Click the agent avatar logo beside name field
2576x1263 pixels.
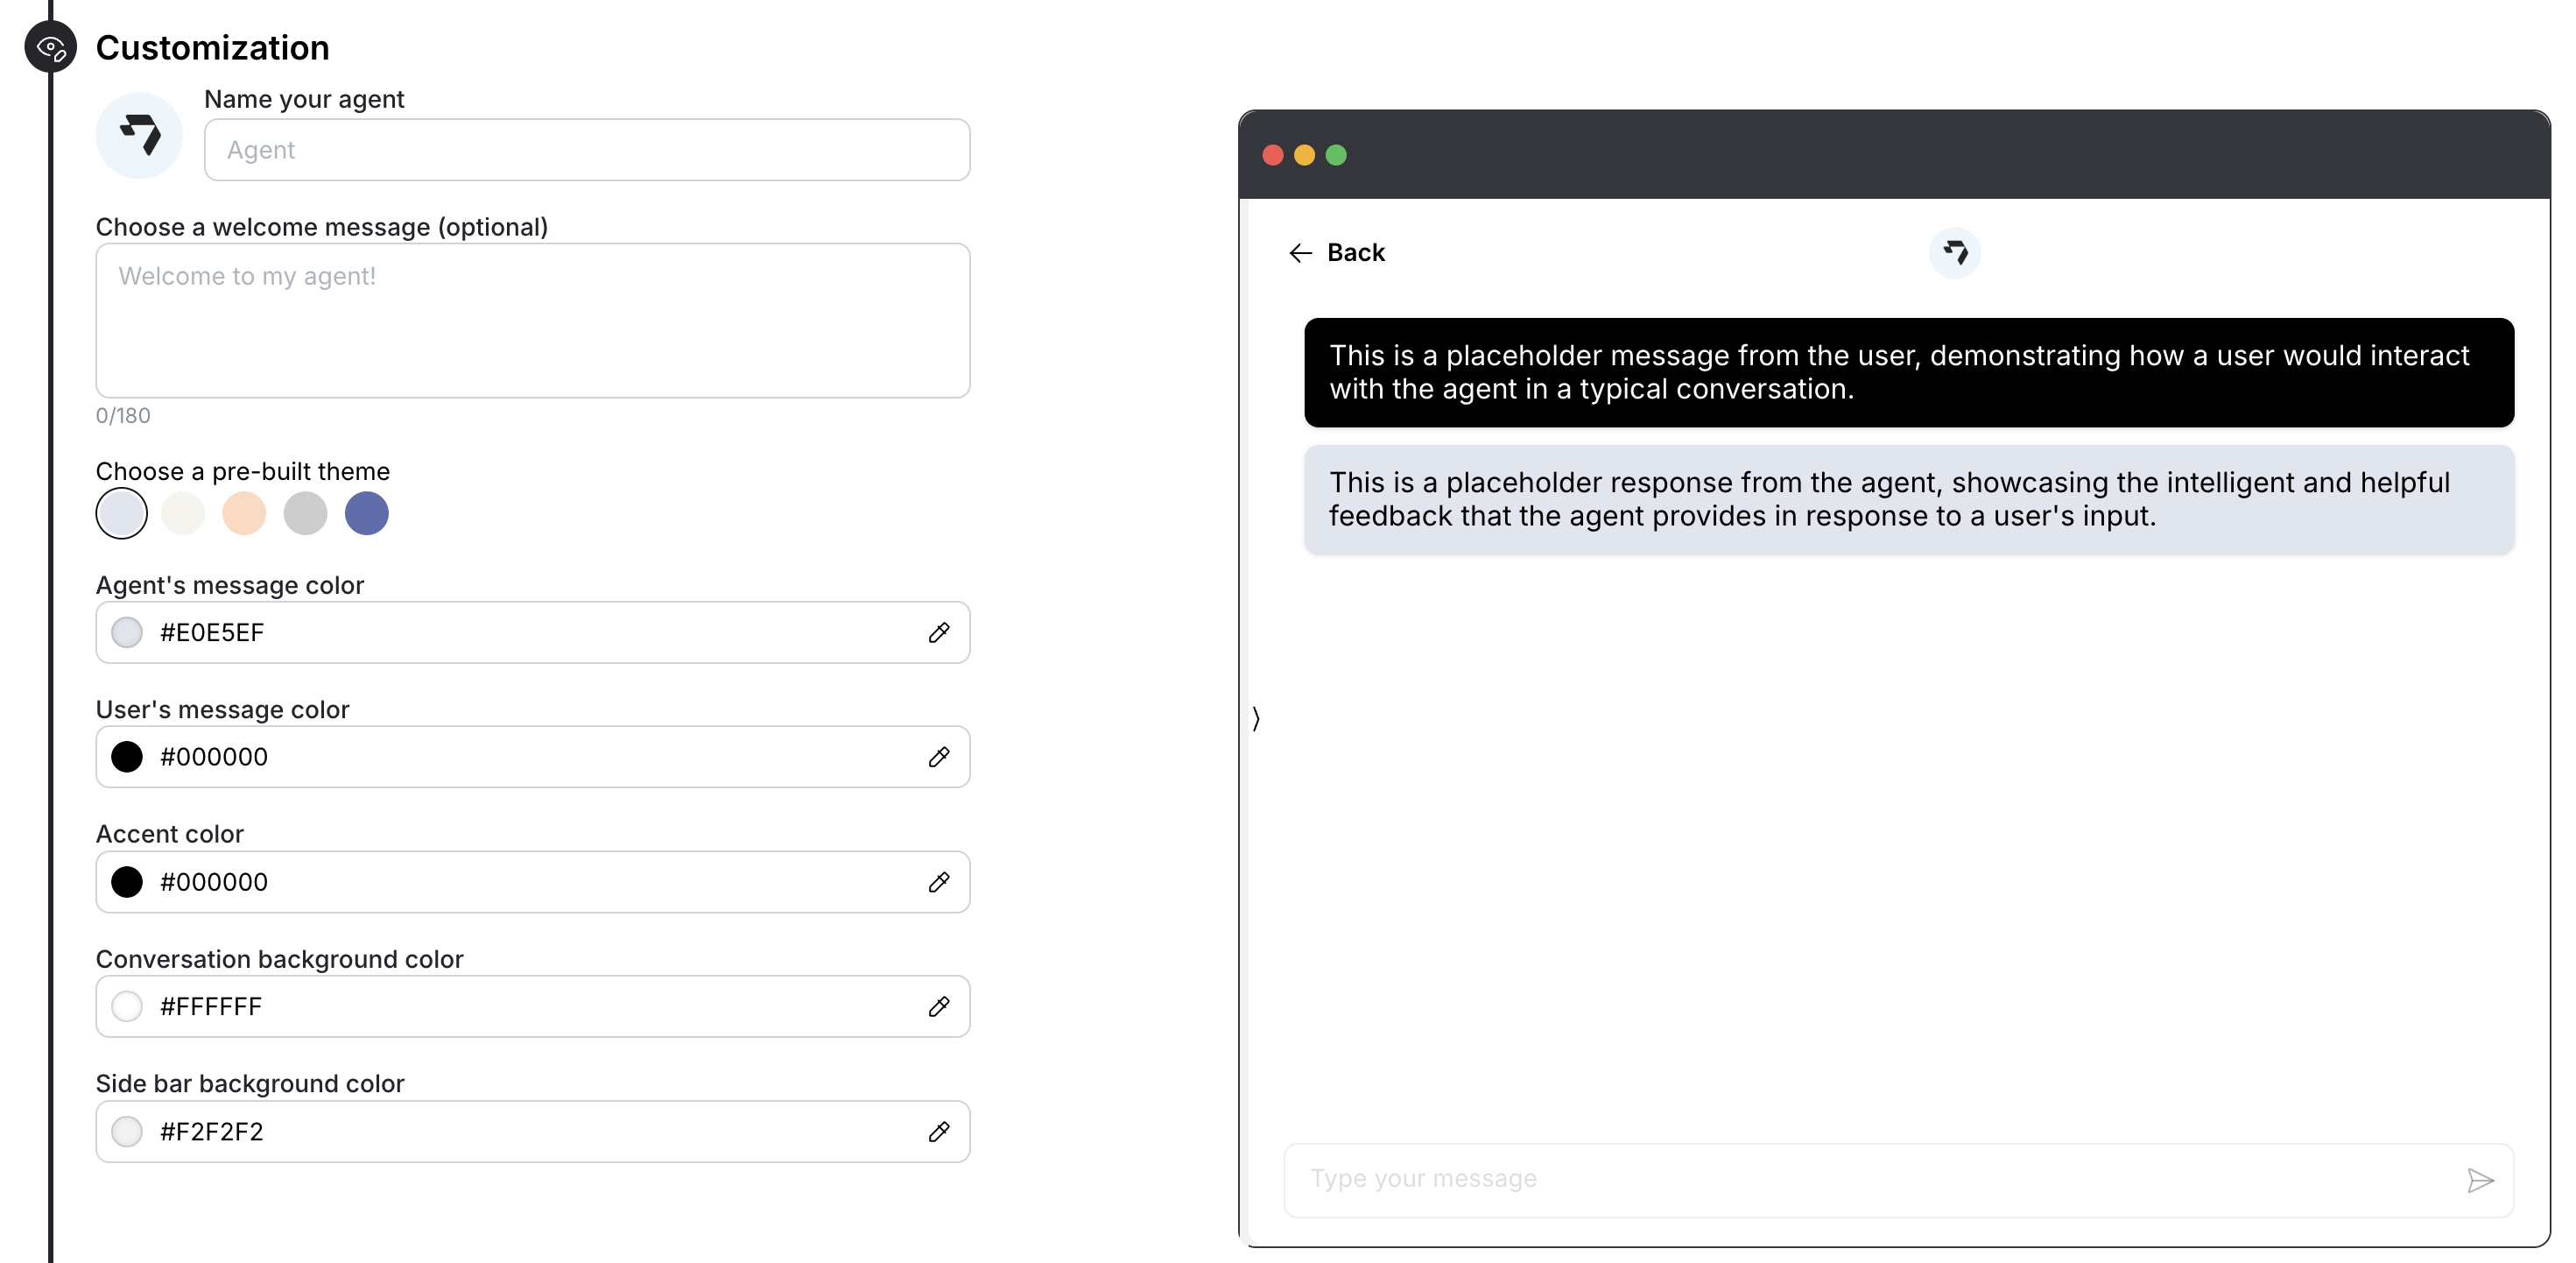coord(140,136)
